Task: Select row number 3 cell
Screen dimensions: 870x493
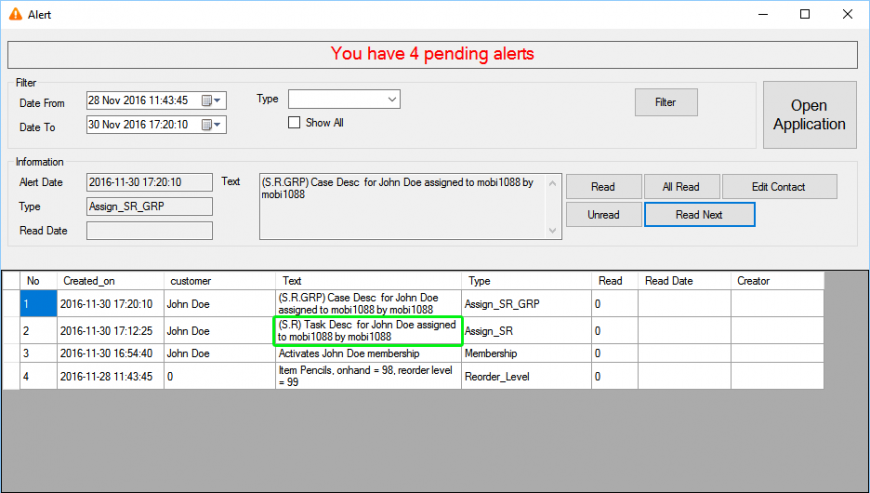Action: click(38, 353)
